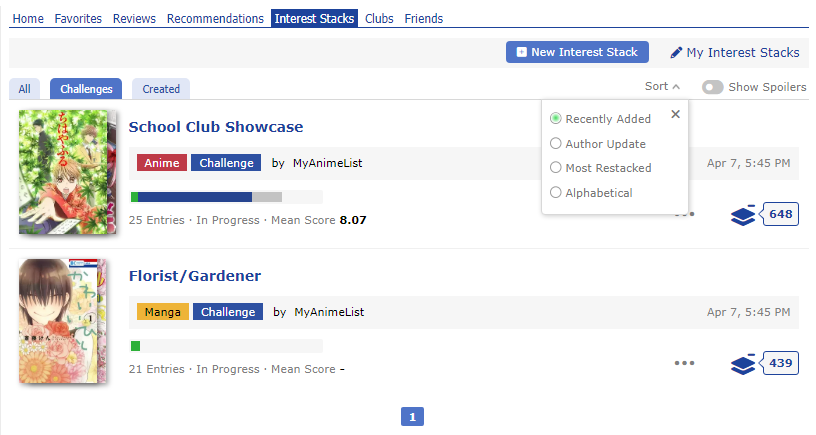This screenshot has height=435, width=816.
Task: Switch to the Created tab
Action: point(161,89)
